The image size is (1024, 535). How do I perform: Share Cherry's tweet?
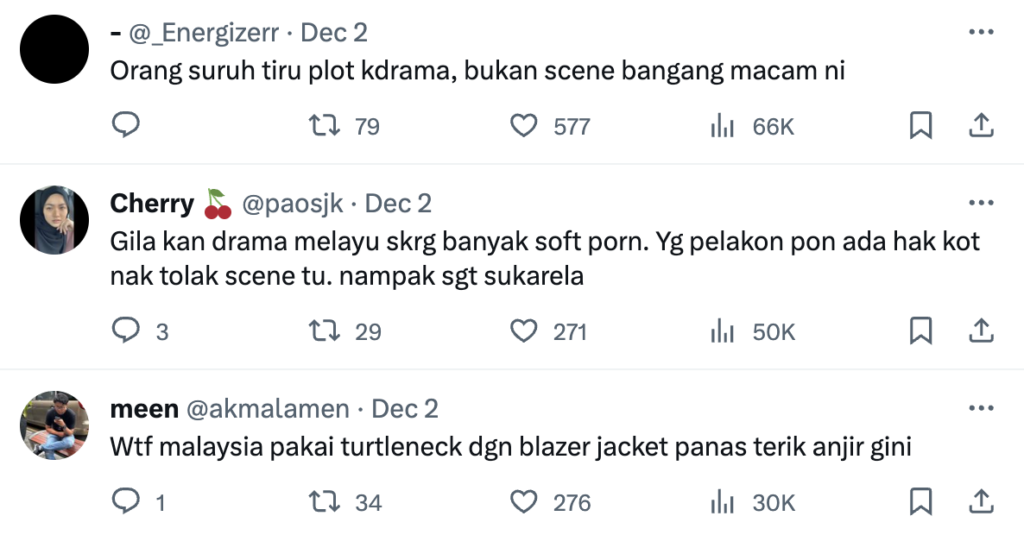tap(982, 330)
